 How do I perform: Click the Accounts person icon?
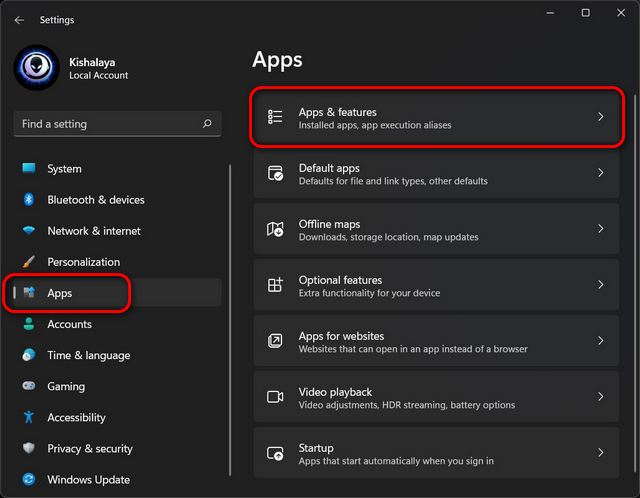(x=29, y=324)
